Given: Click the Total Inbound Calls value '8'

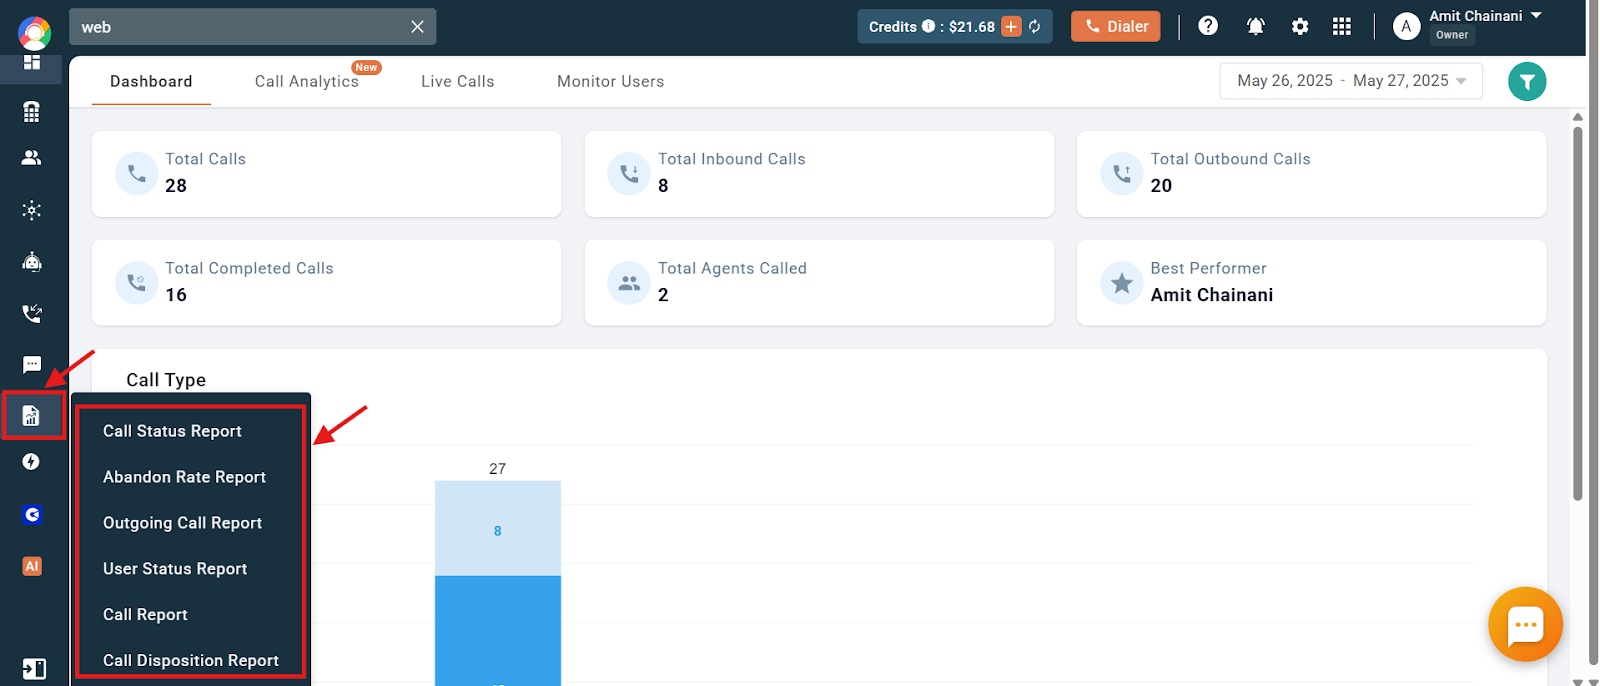Looking at the screenshot, I should pyautogui.click(x=663, y=186).
